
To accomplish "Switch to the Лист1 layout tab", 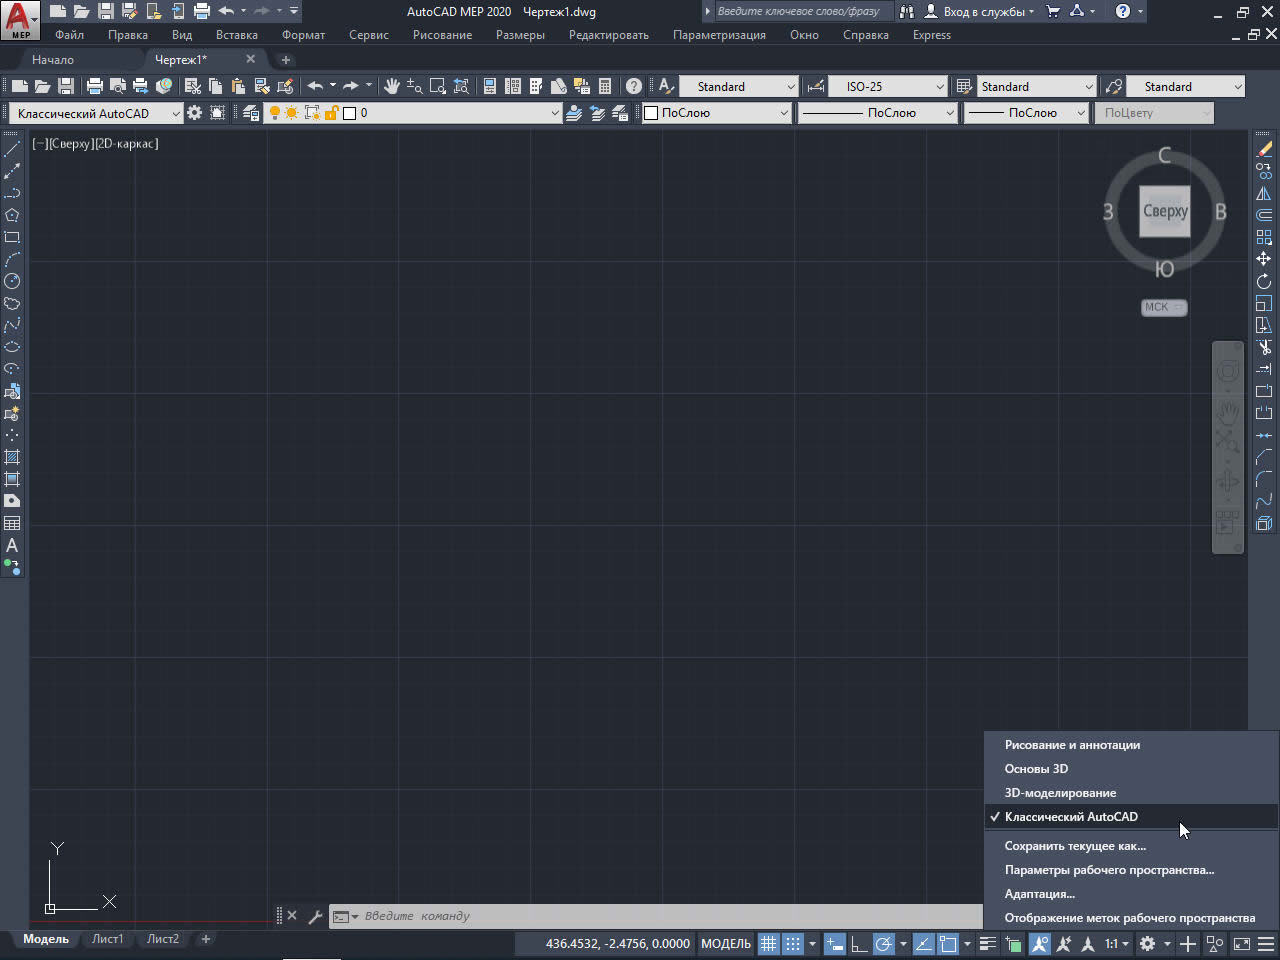I will point(107,939).
